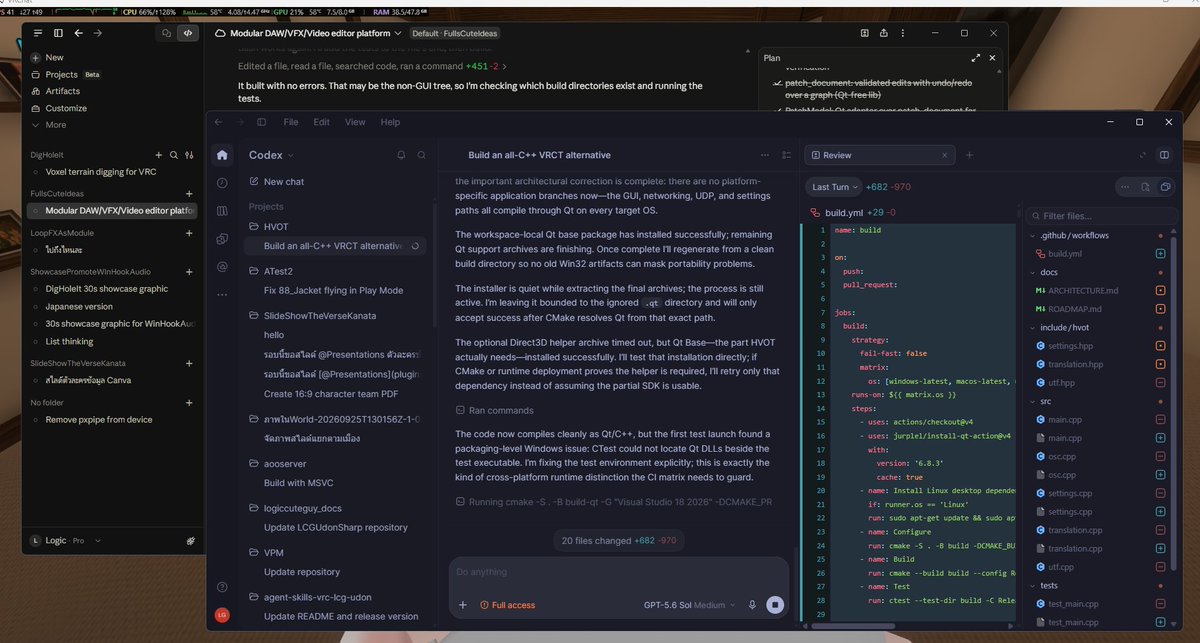Collapse the VPM project folder
This screenshot has height=643, width=1200.
pyautogui.click(x=265, y=552)
